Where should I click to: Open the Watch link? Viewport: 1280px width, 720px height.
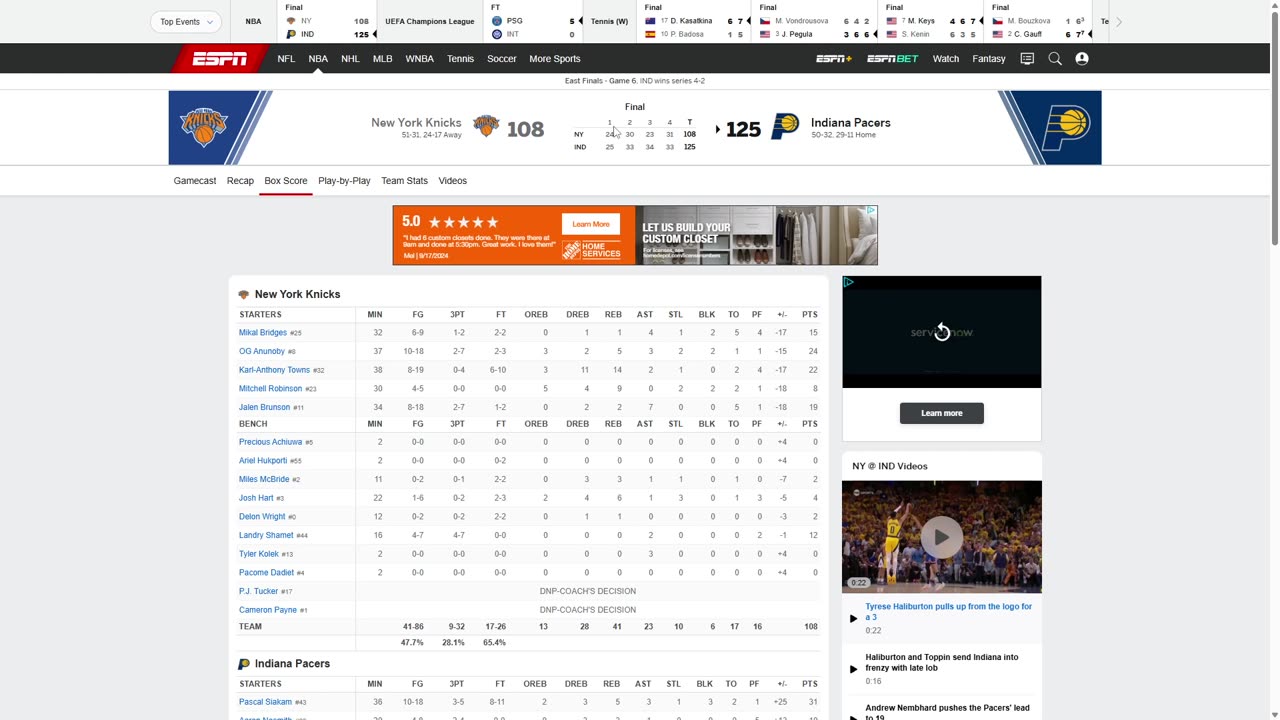[x=945, y=59]
